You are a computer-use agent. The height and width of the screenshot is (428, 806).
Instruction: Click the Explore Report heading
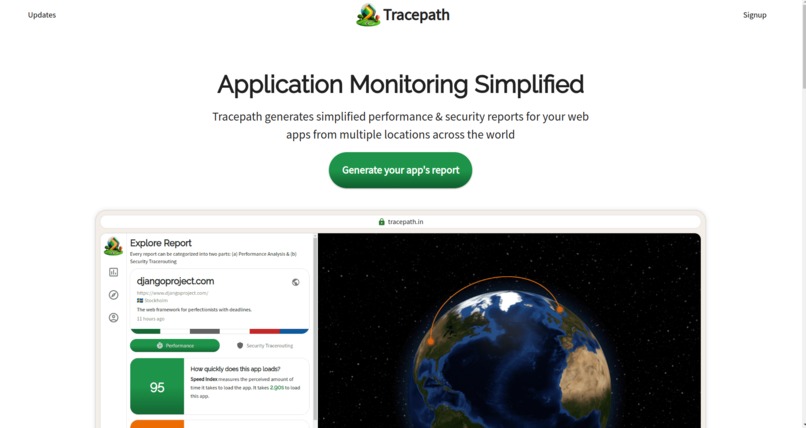pos(160,243)
